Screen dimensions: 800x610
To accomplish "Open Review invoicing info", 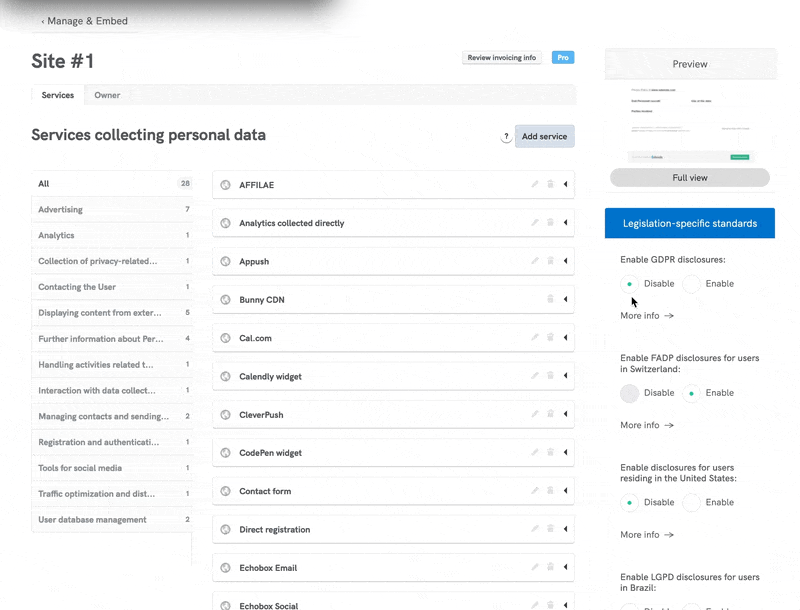I will coord(503,58).
